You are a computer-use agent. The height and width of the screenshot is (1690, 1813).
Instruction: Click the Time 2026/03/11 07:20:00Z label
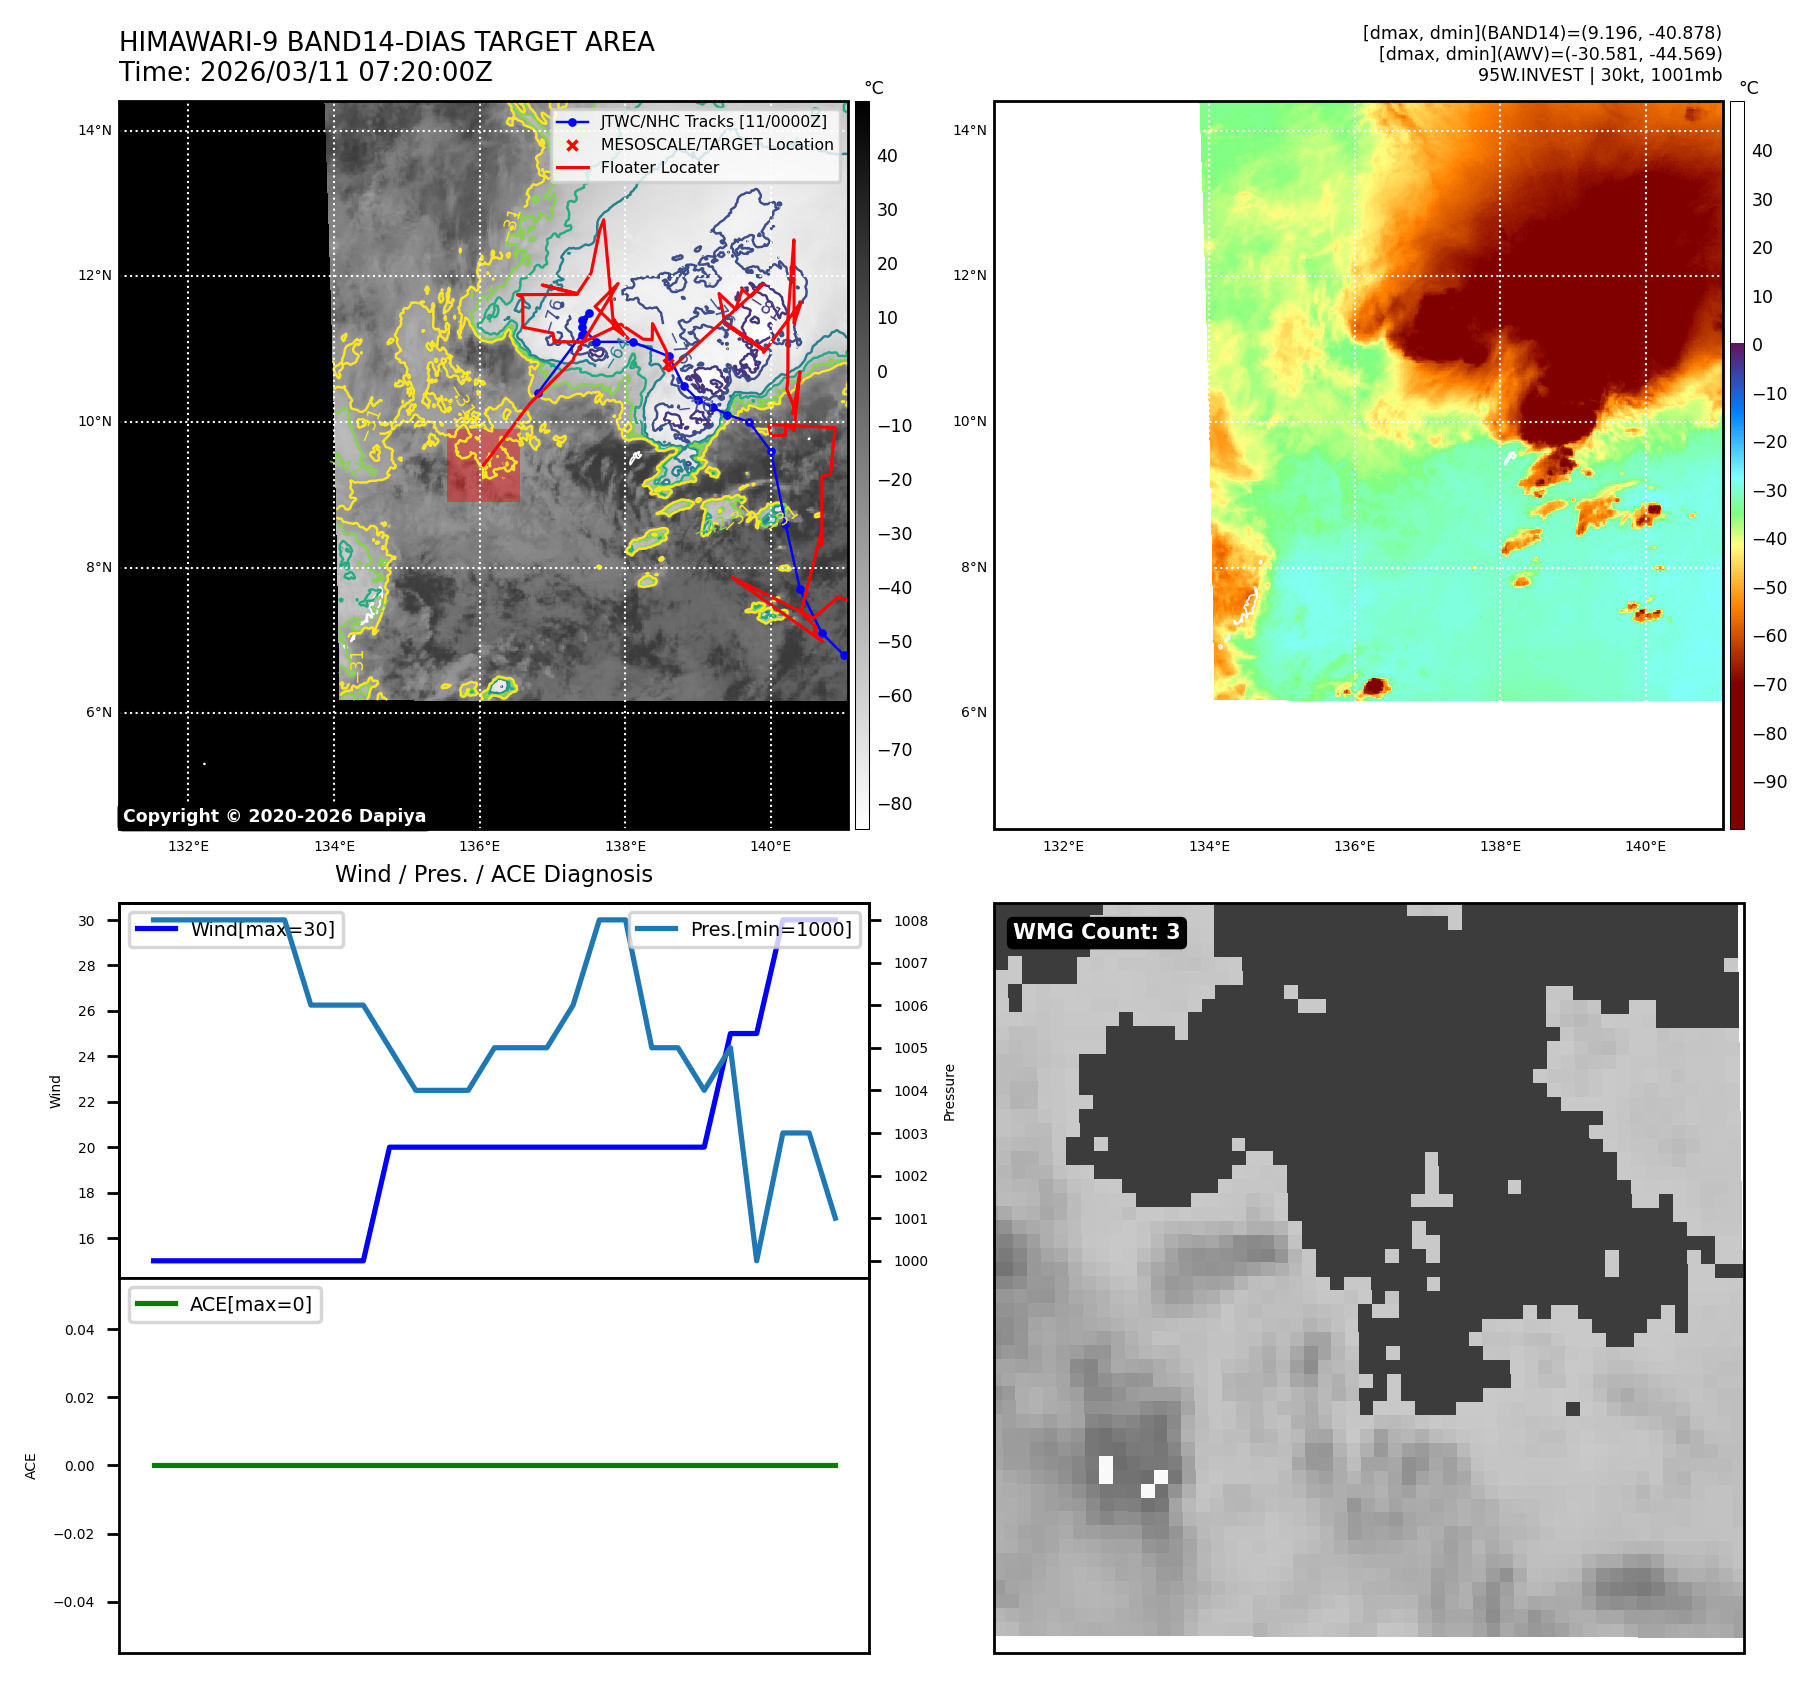[305, 72]
